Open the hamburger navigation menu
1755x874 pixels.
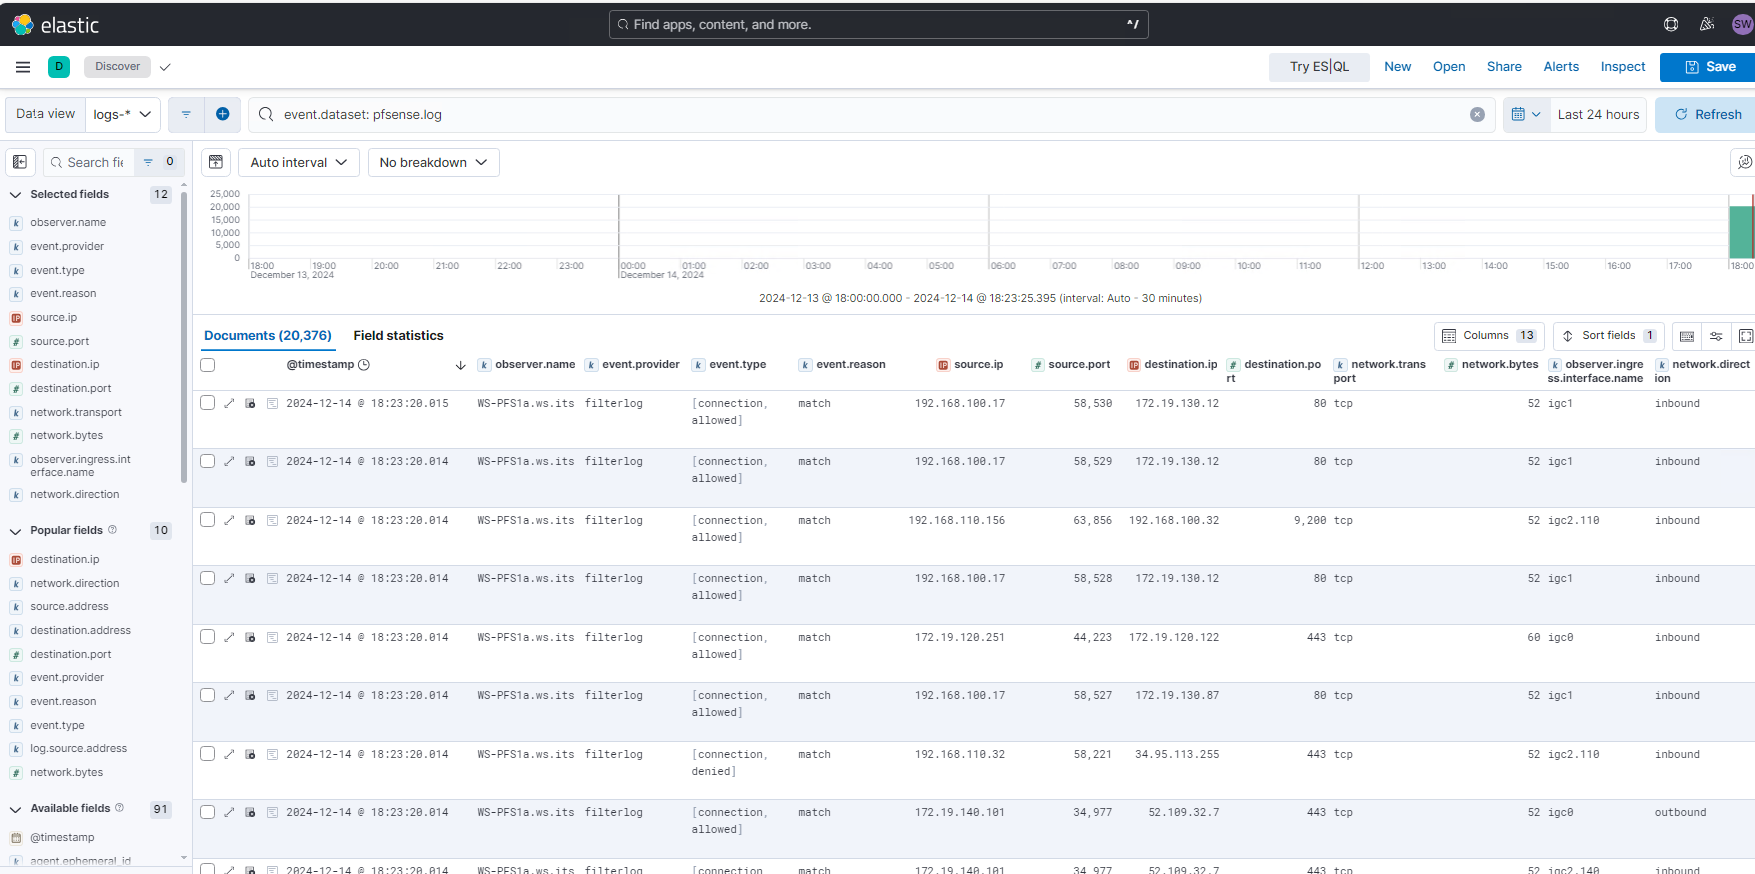coord(23,67)
